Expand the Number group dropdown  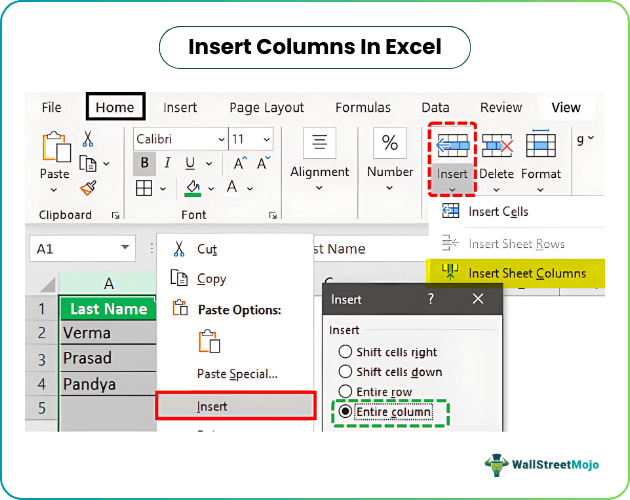click(x=389, y=188)
